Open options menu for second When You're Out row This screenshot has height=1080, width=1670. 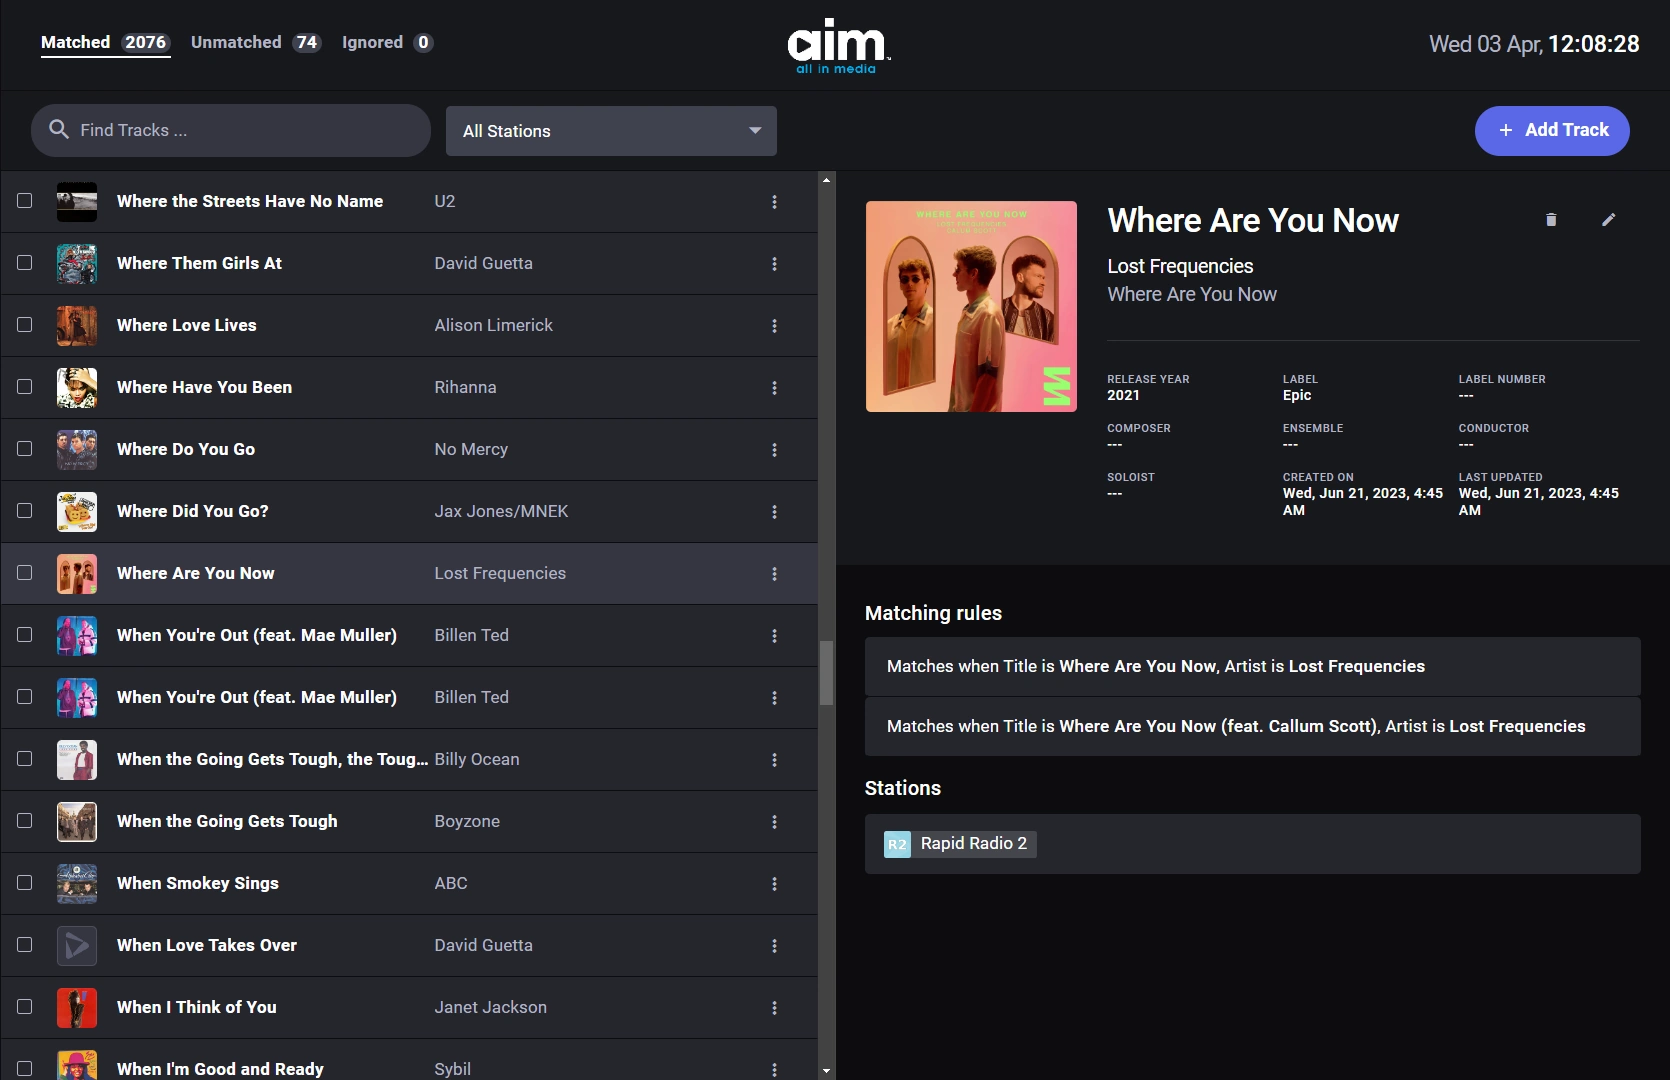pyautogui.click(x=774, y=698)
